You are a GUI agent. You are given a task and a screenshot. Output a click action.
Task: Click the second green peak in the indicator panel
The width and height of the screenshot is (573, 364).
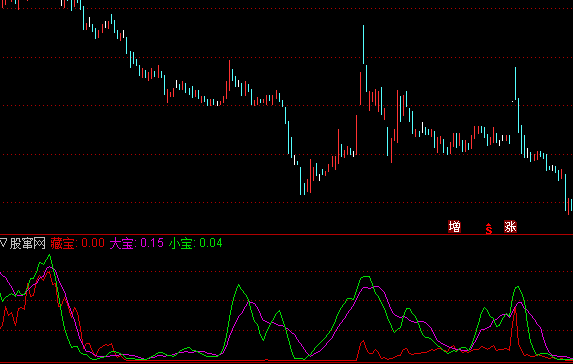(239, 285)
